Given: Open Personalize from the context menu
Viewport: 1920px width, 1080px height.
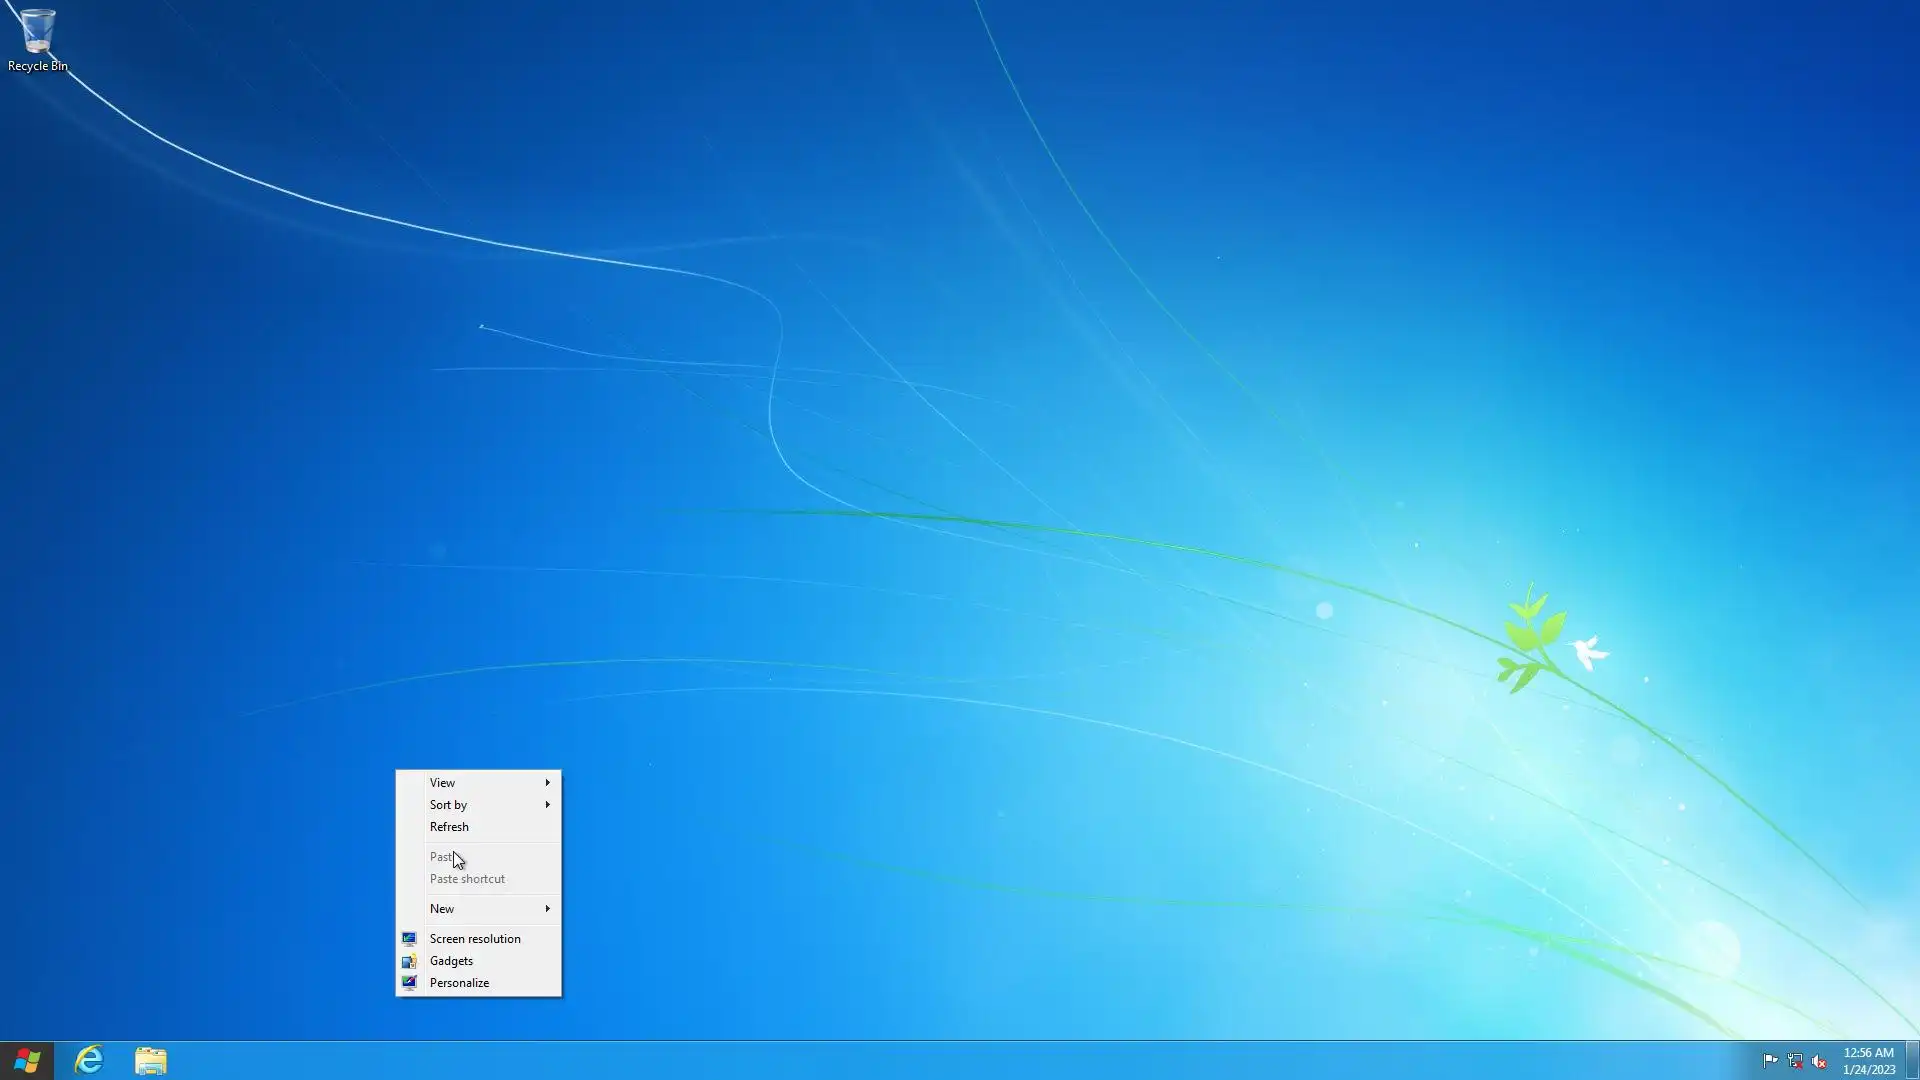Looking at the screenshot, I should pos(459,983).
